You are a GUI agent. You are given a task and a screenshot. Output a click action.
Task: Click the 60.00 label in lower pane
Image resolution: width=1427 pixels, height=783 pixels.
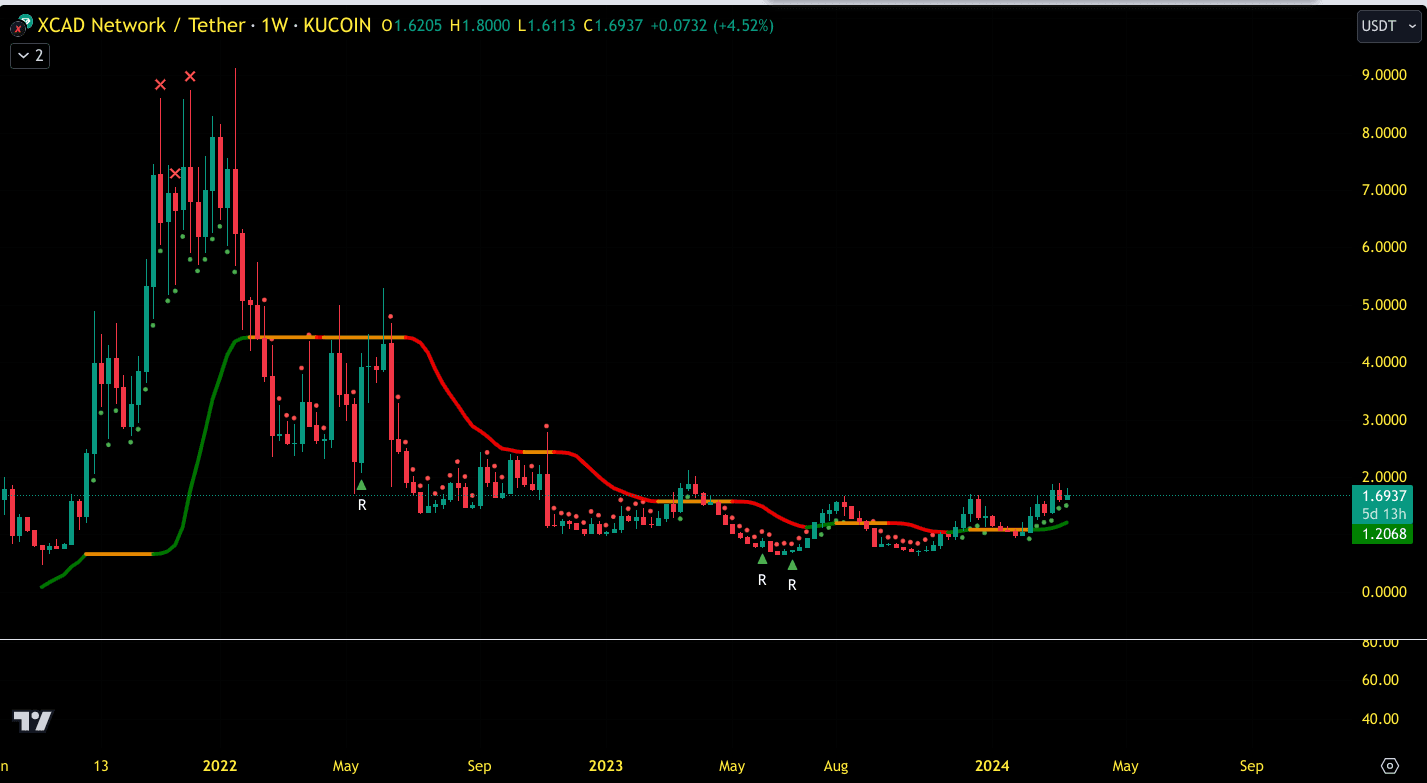pos(1380,680)
